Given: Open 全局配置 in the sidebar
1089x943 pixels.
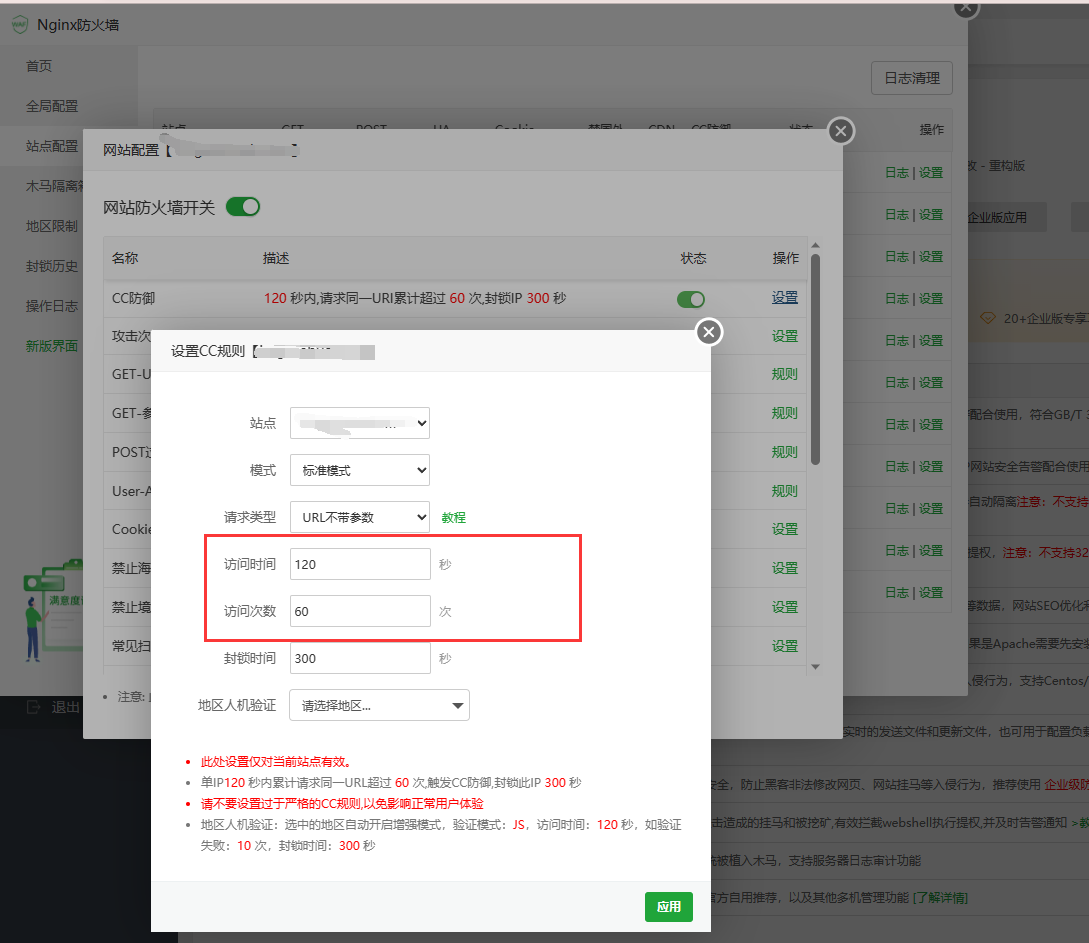Looking at the screenshot, I should click(x=52, y=106).
